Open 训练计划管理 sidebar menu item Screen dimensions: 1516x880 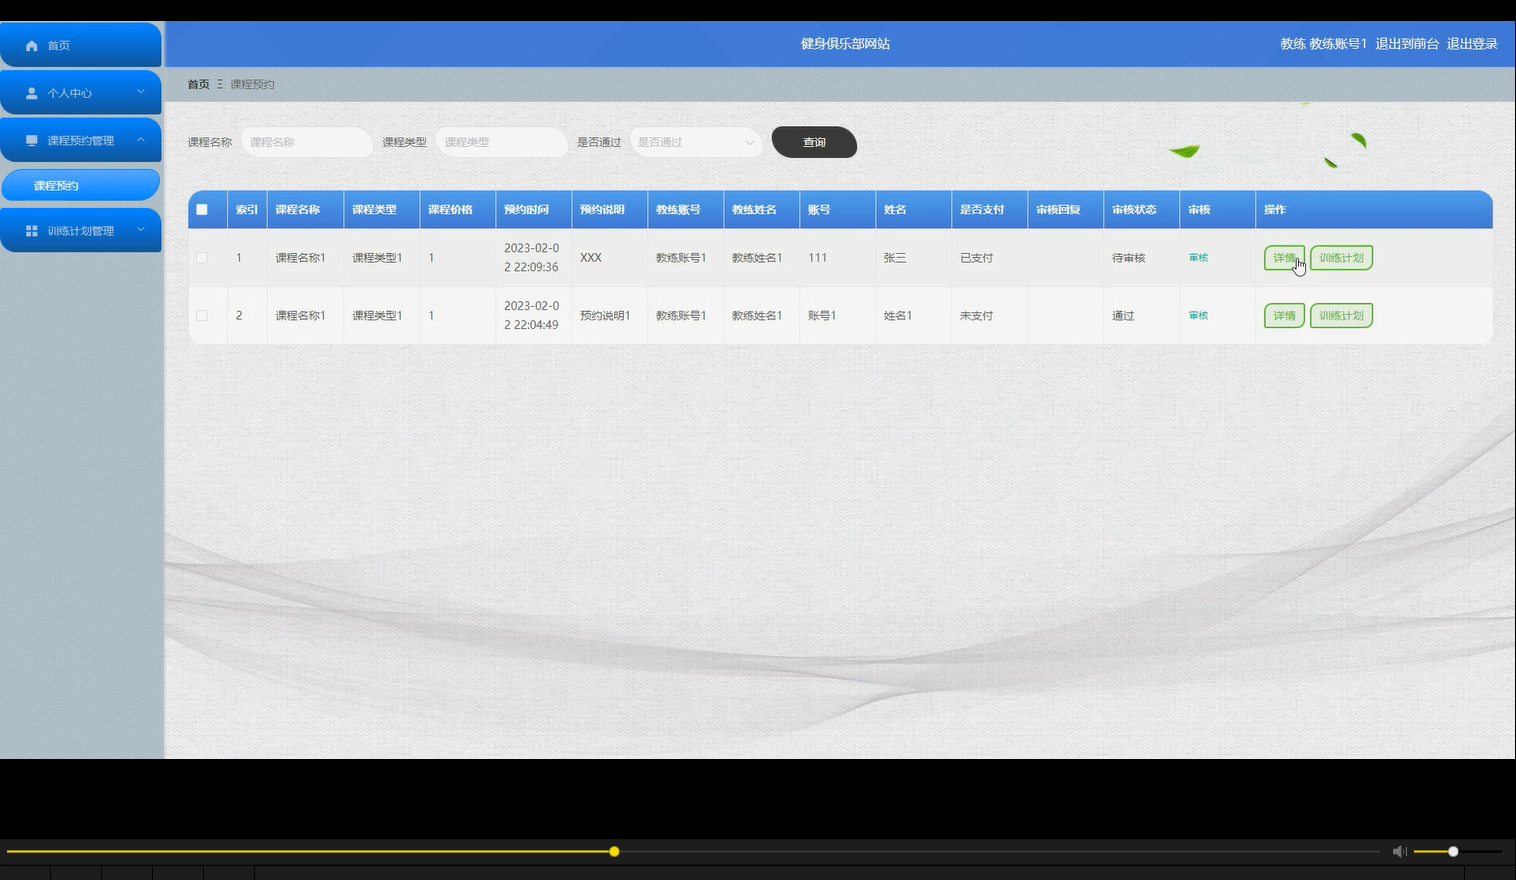81,231
